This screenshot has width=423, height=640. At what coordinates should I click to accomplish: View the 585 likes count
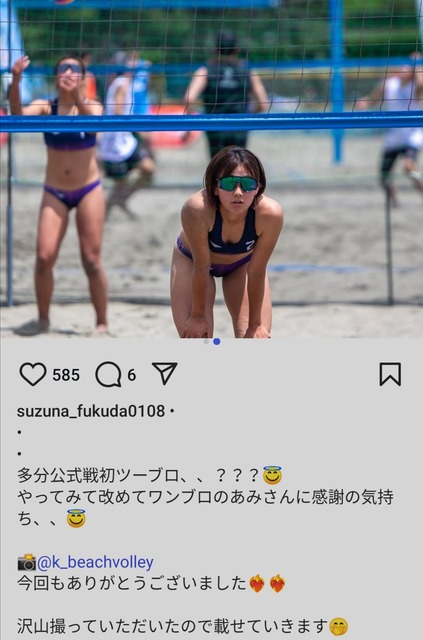click(66, 375)
